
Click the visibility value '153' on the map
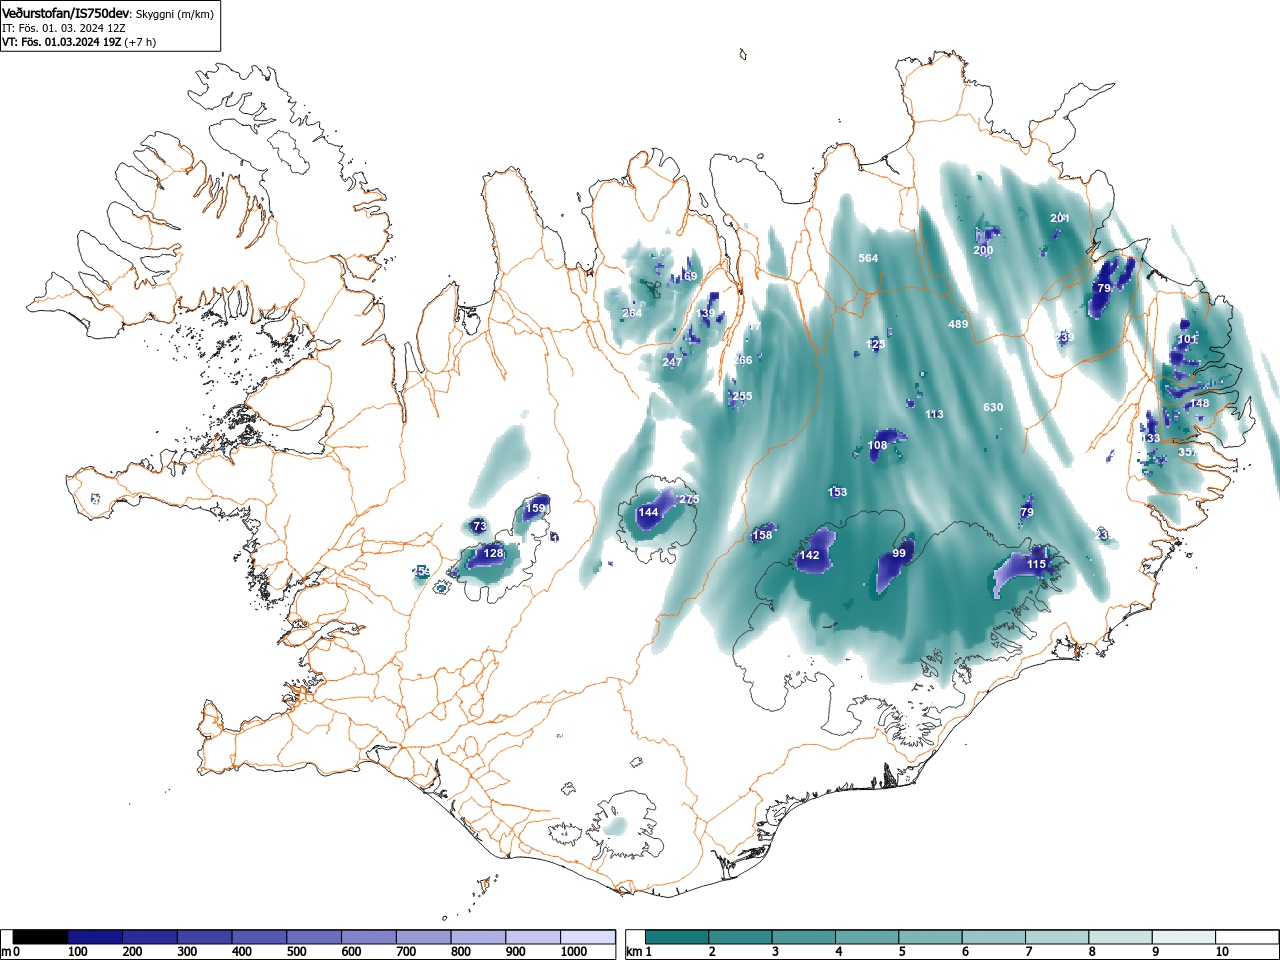tap(838, 492)
